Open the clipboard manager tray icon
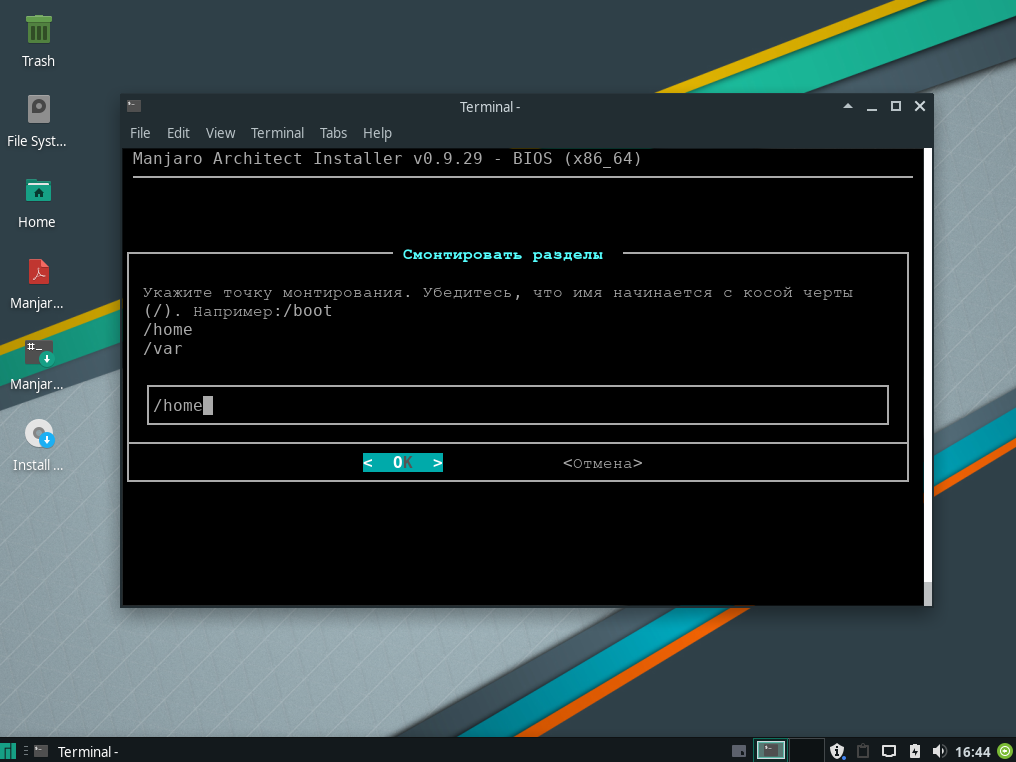1016x762 pixels. tap(863, 751)
